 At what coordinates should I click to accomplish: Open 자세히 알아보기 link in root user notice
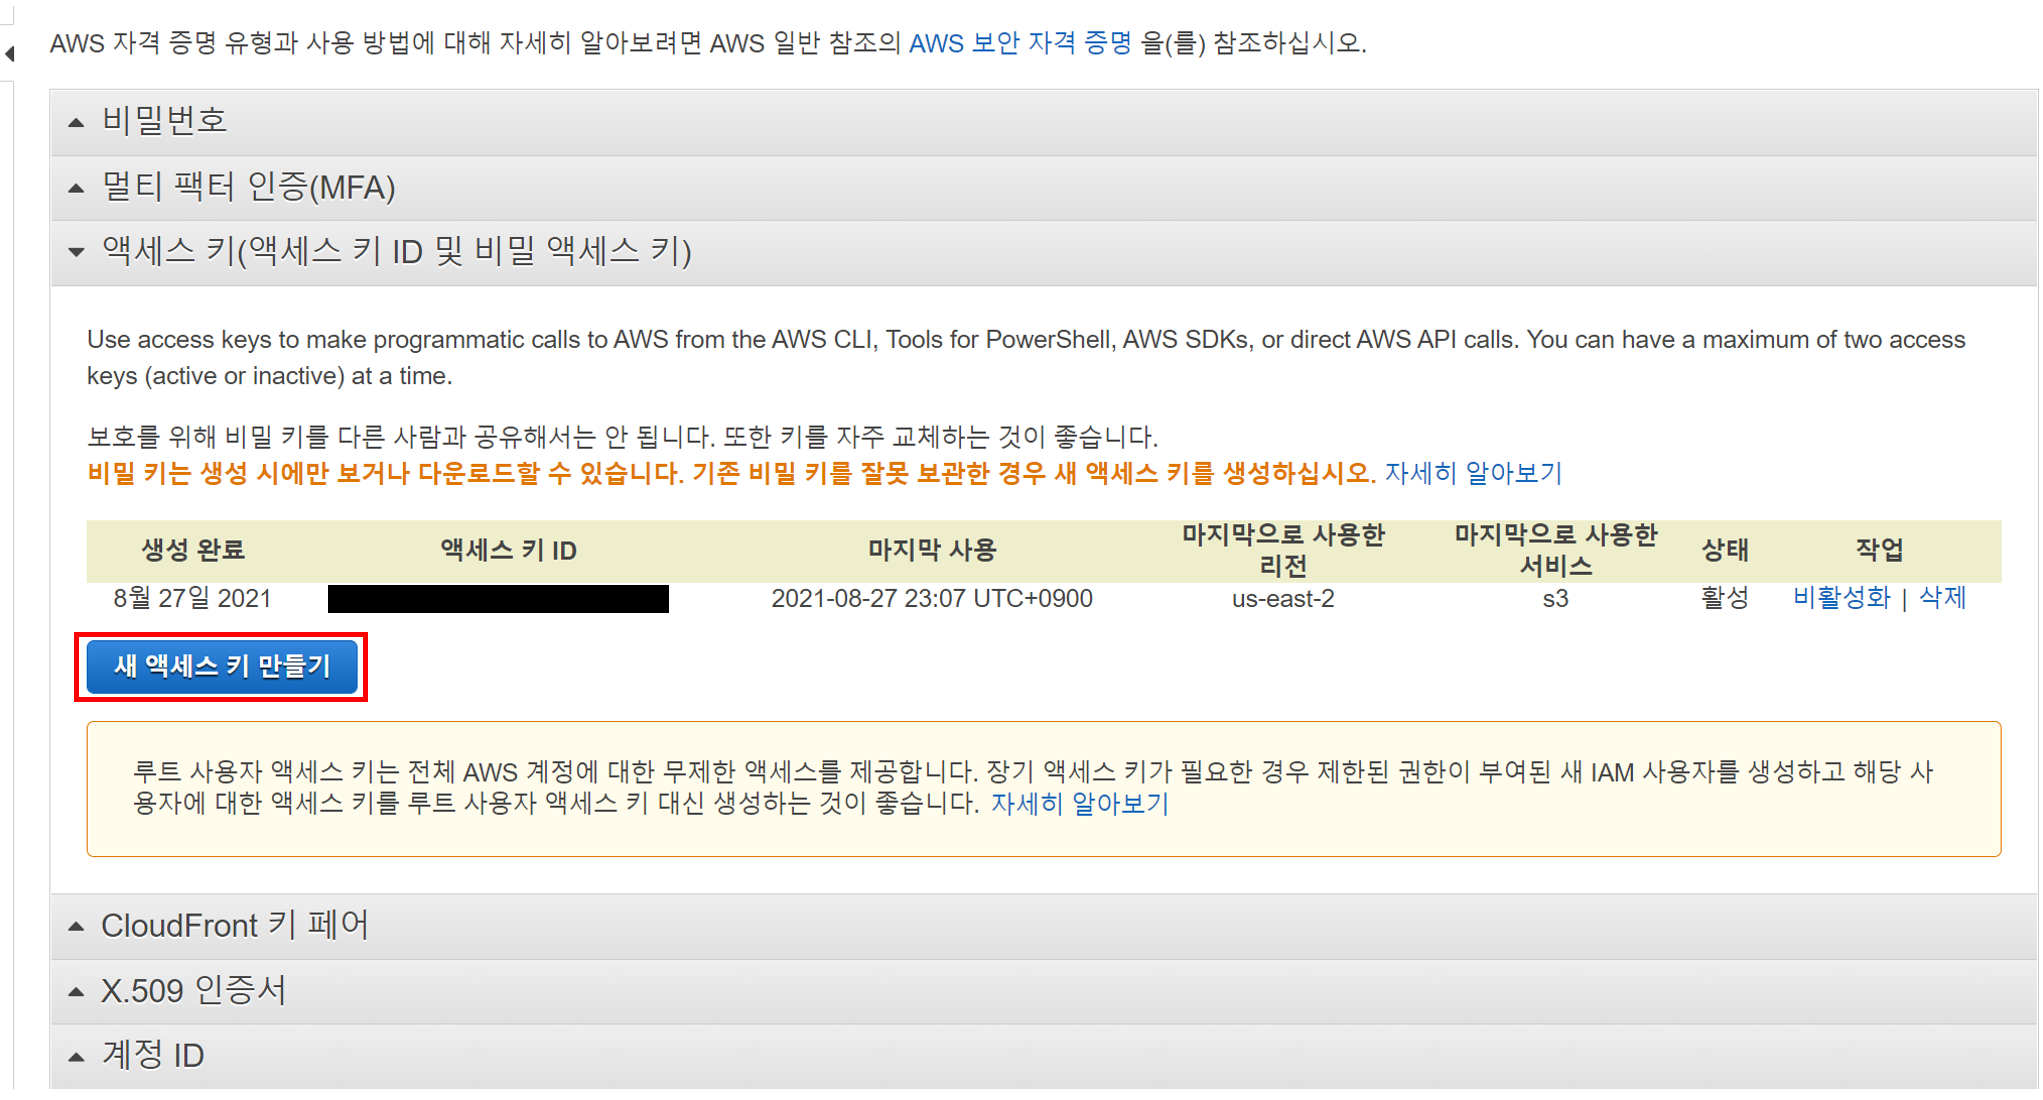tap(1079, 804)
